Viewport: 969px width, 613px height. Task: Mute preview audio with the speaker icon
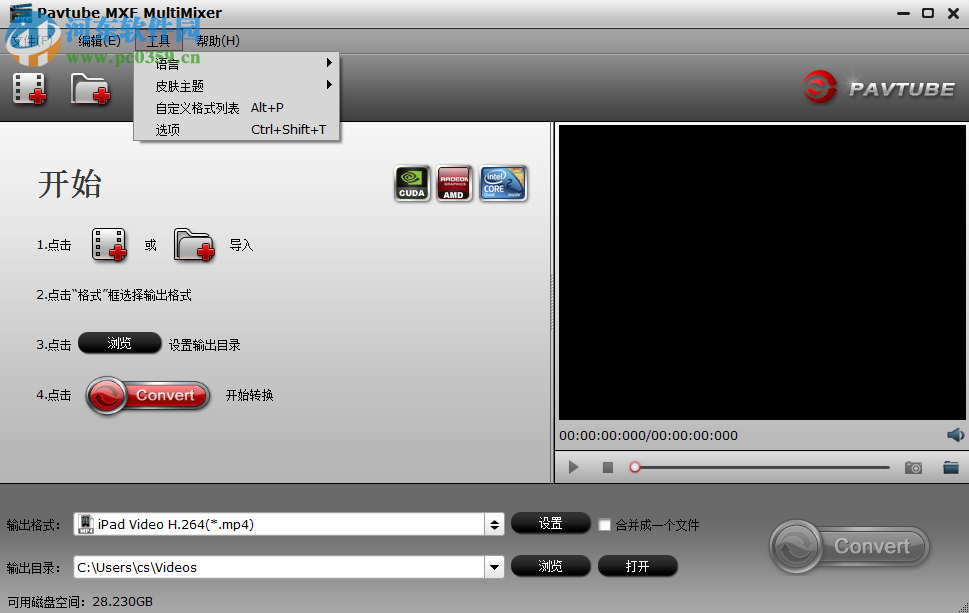955,434
